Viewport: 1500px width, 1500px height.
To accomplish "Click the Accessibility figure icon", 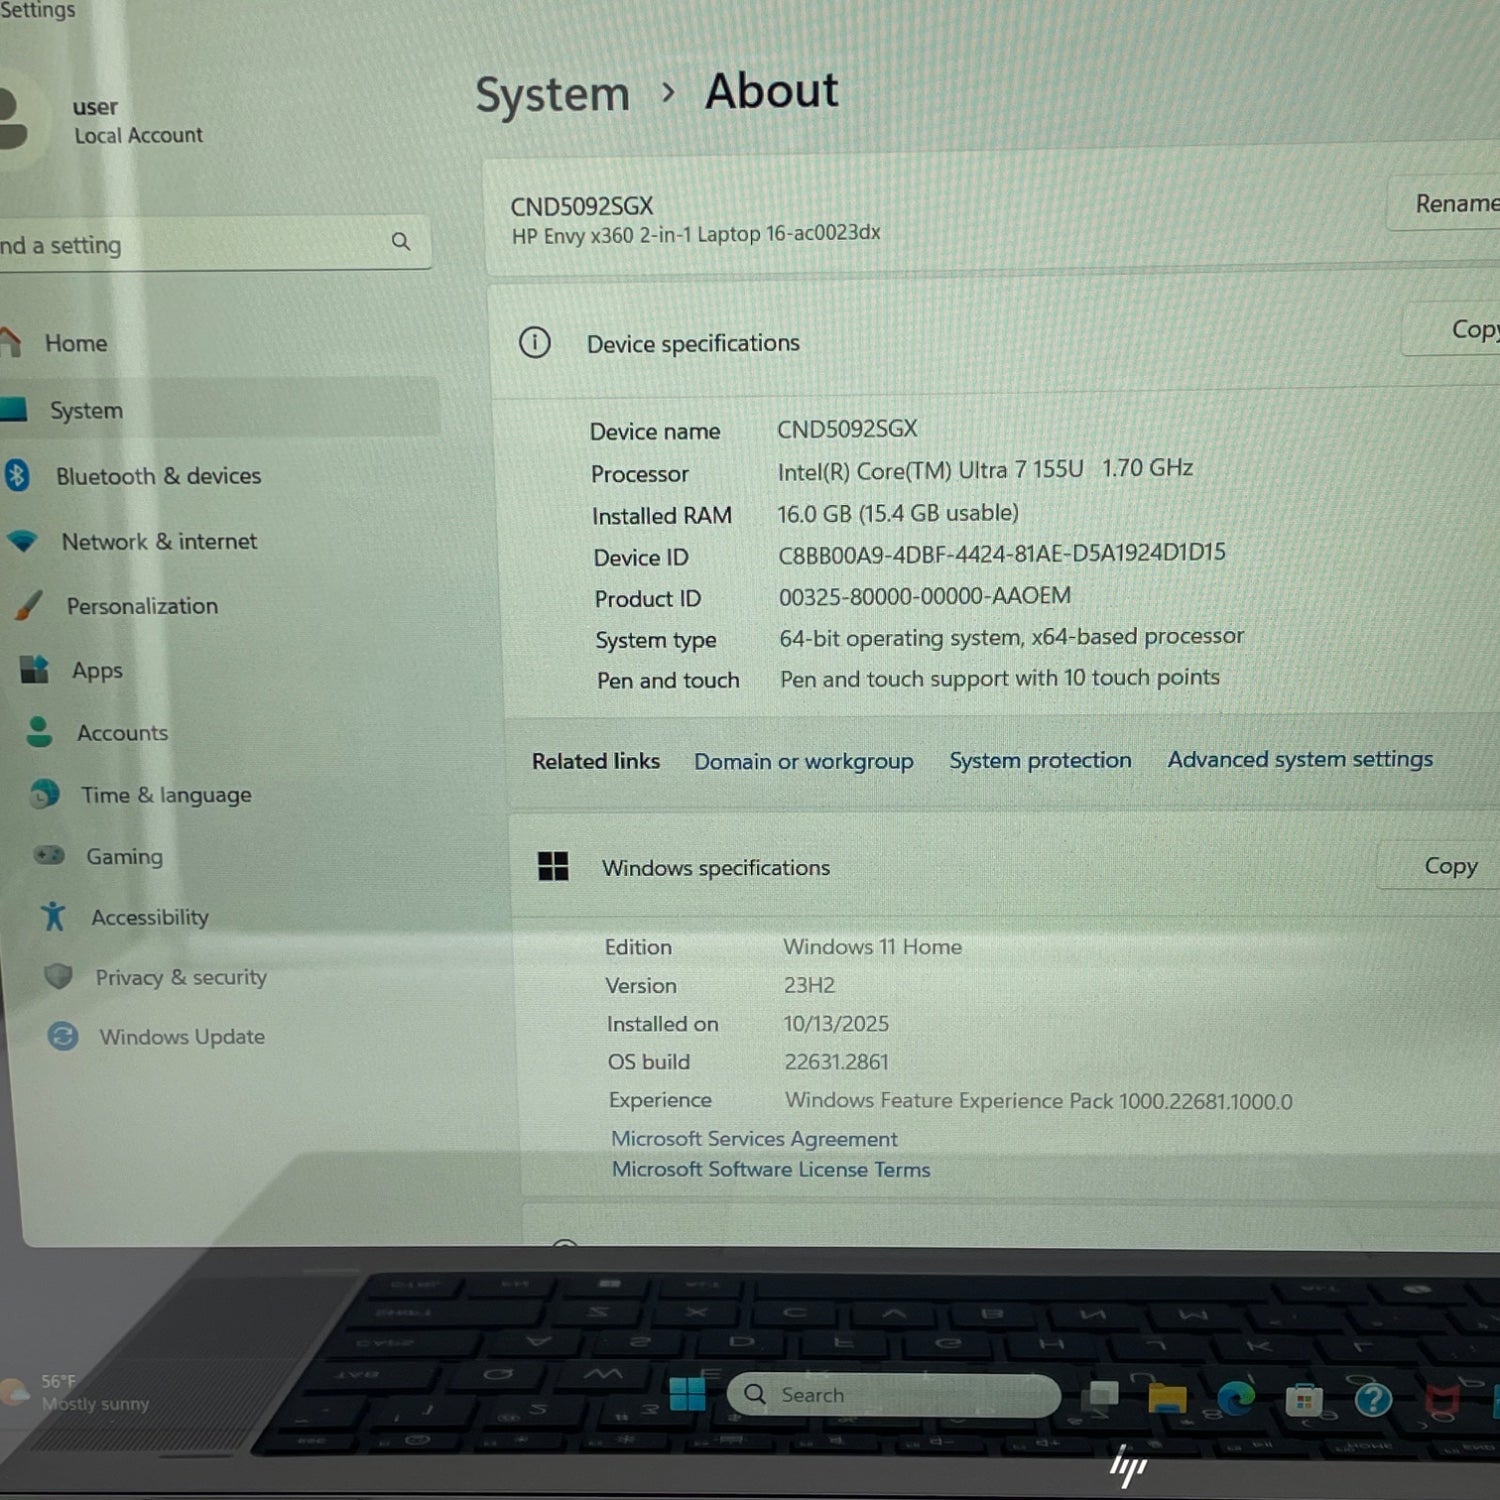I will point(53,916).
